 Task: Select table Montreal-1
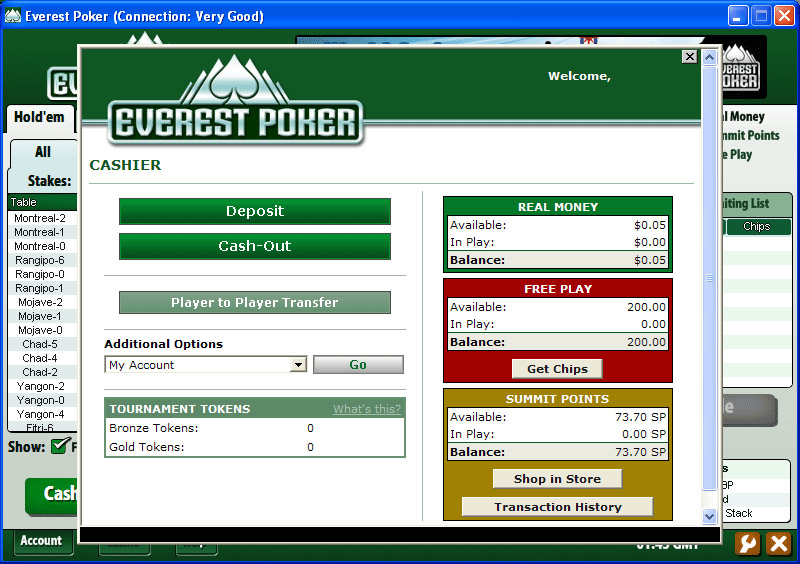(40, 232)
